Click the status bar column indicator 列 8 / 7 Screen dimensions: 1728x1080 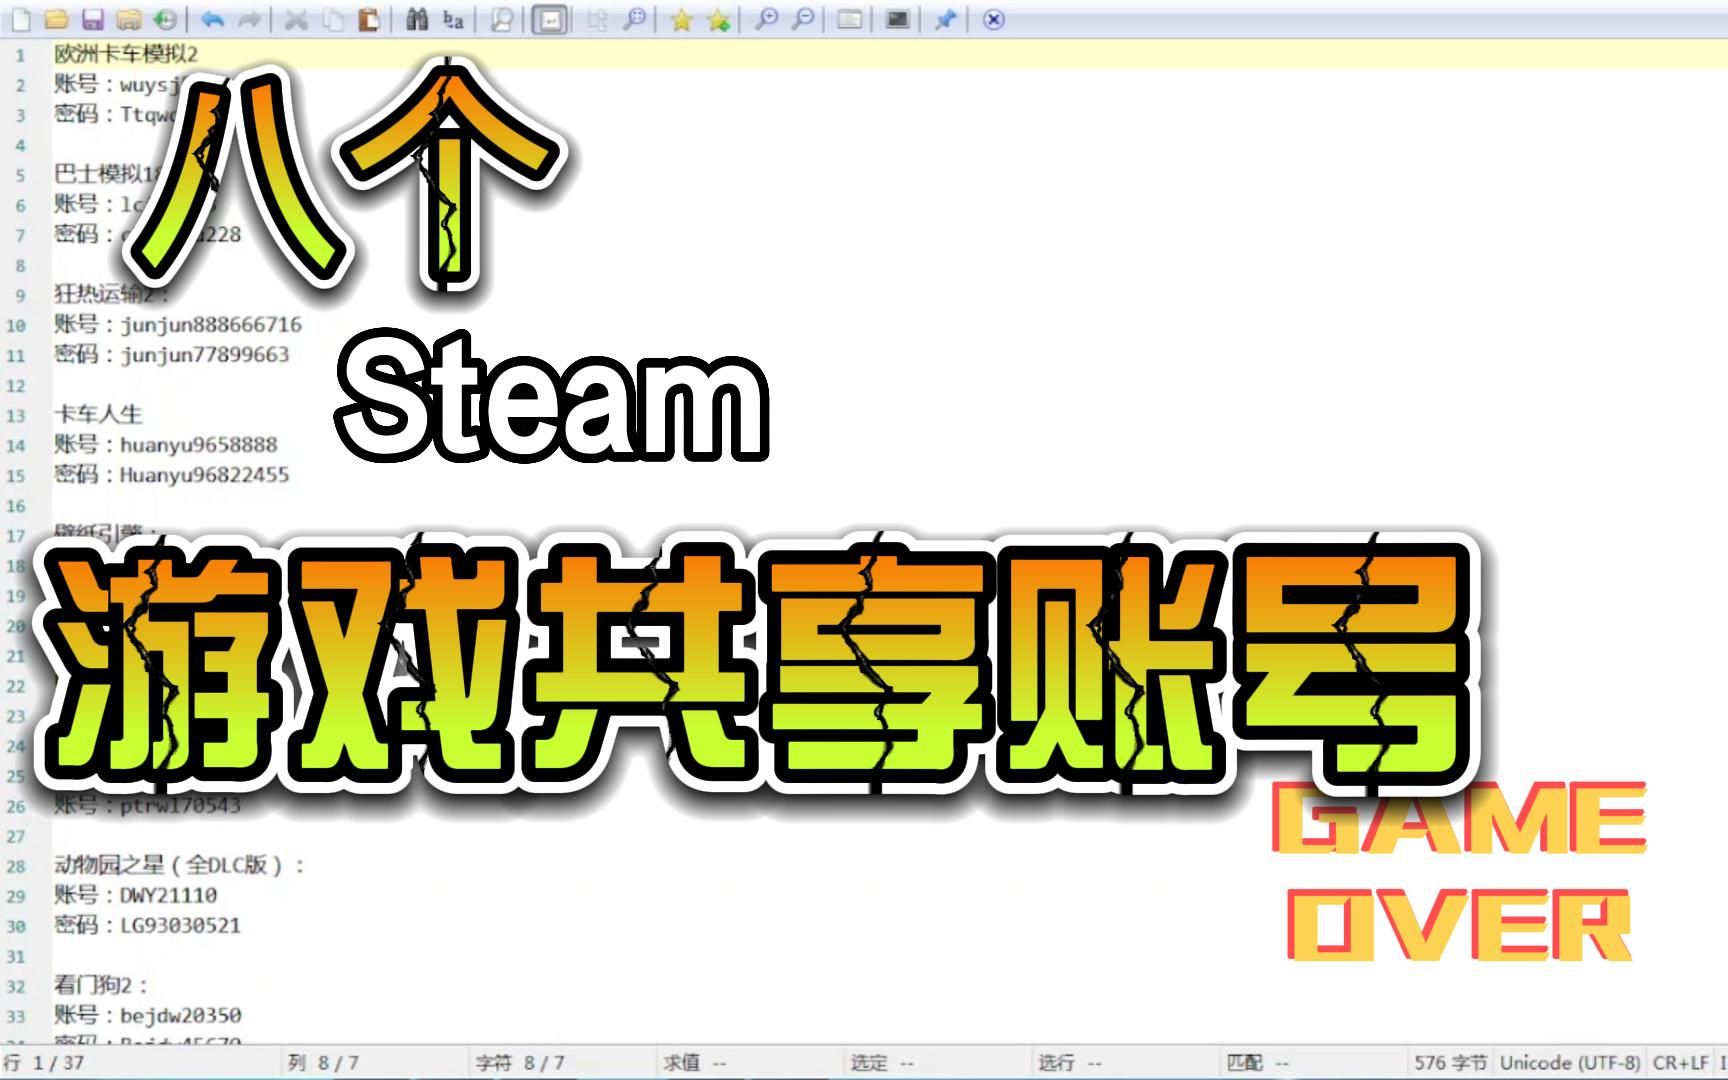click(323, 1062)
